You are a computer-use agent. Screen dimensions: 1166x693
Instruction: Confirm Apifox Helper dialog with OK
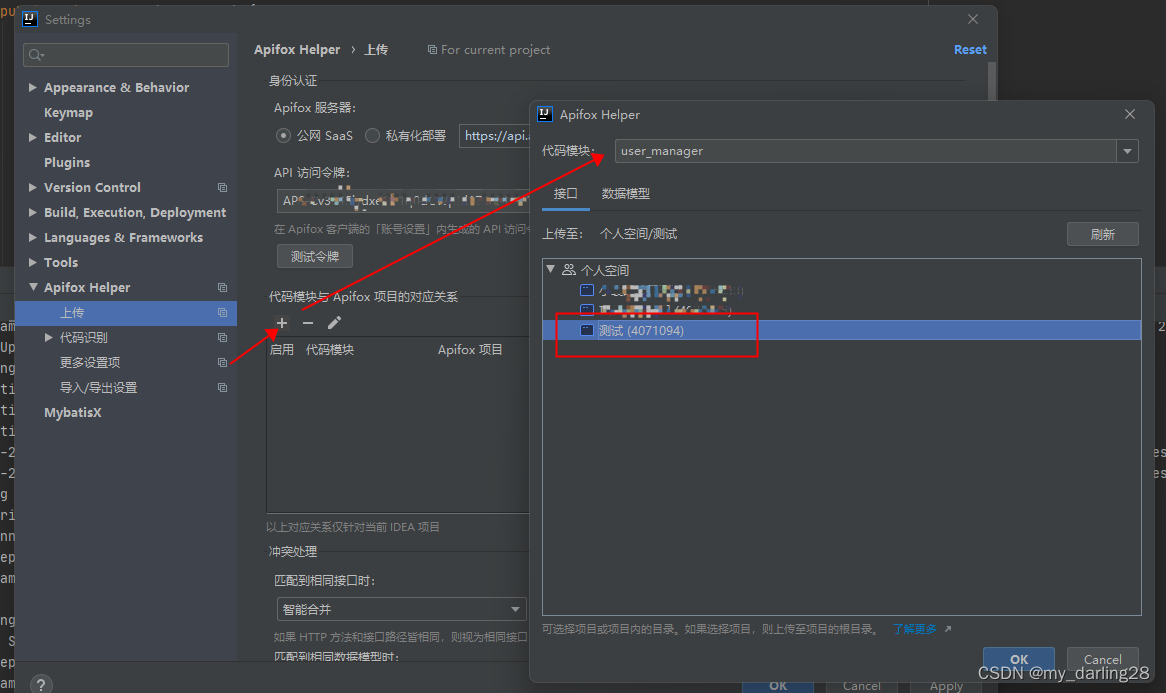(1019, 659)
